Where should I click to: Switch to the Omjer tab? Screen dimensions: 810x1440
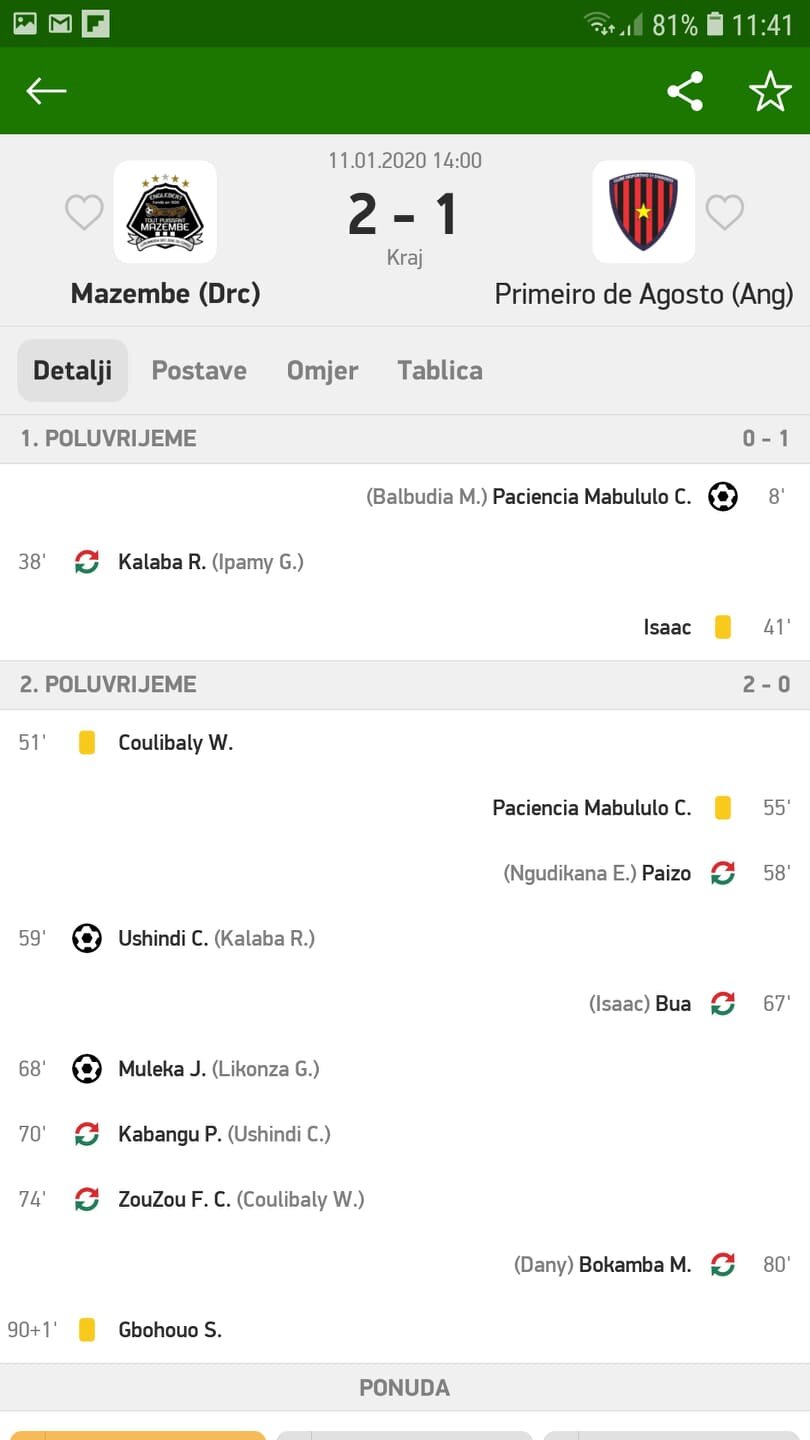[322, 370]
